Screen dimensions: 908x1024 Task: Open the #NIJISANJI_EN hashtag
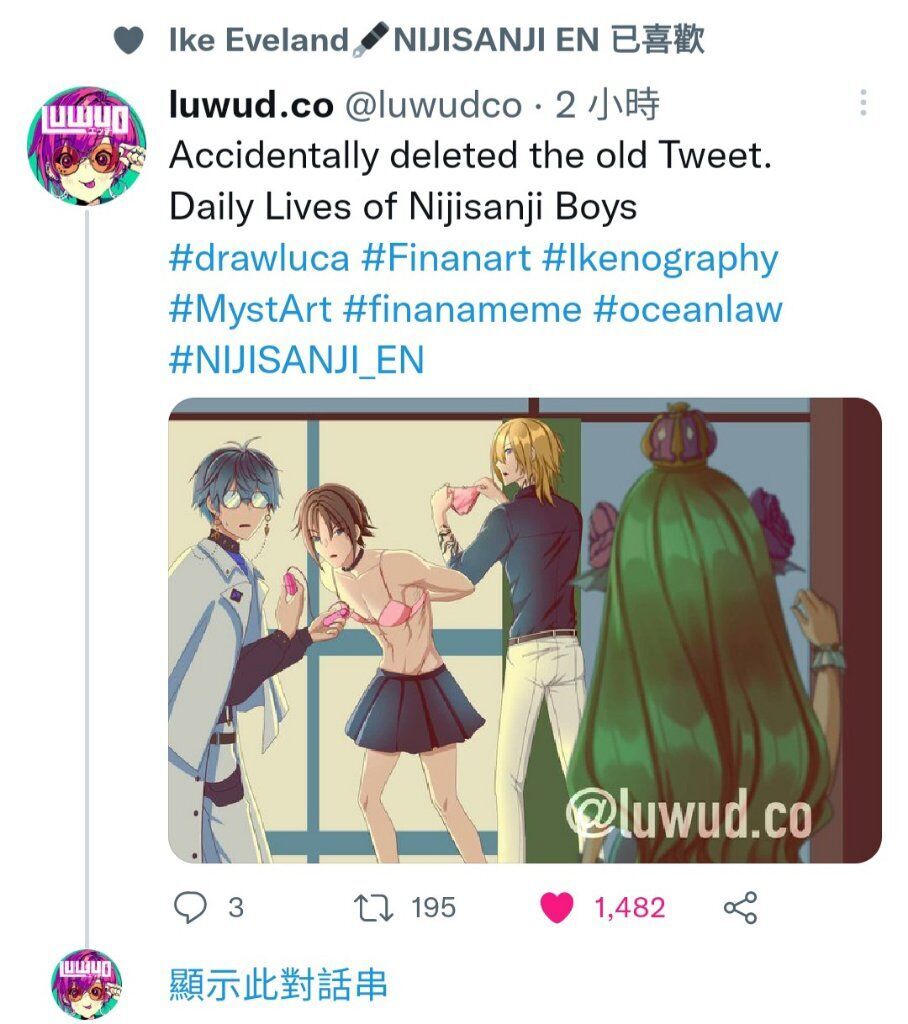point(297,360)
